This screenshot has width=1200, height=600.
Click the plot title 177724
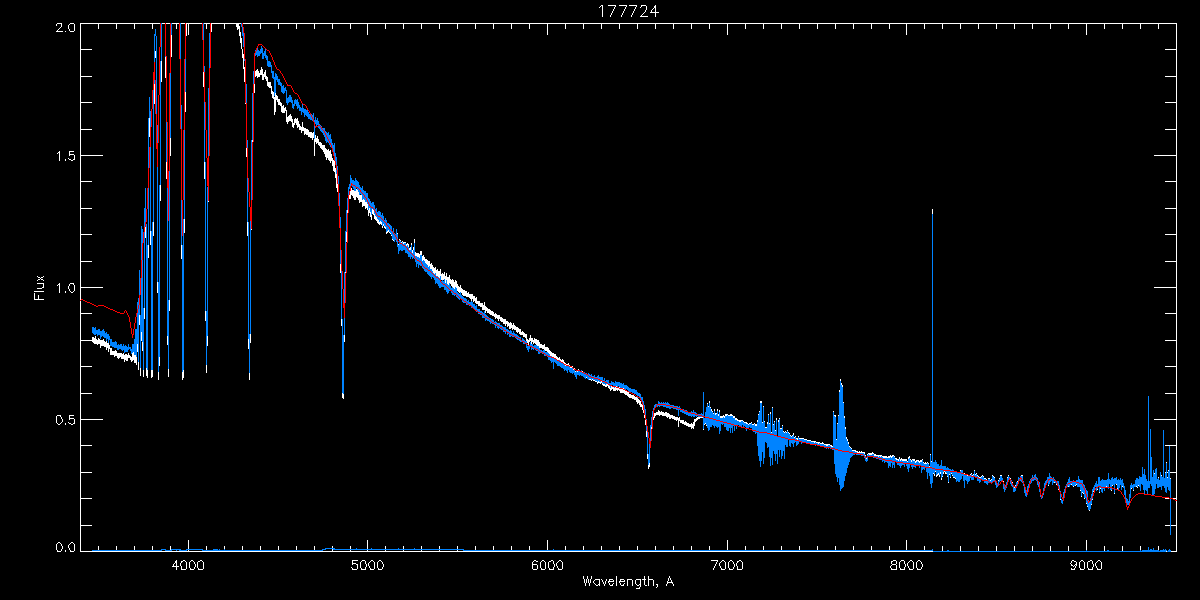pos(627,11)
